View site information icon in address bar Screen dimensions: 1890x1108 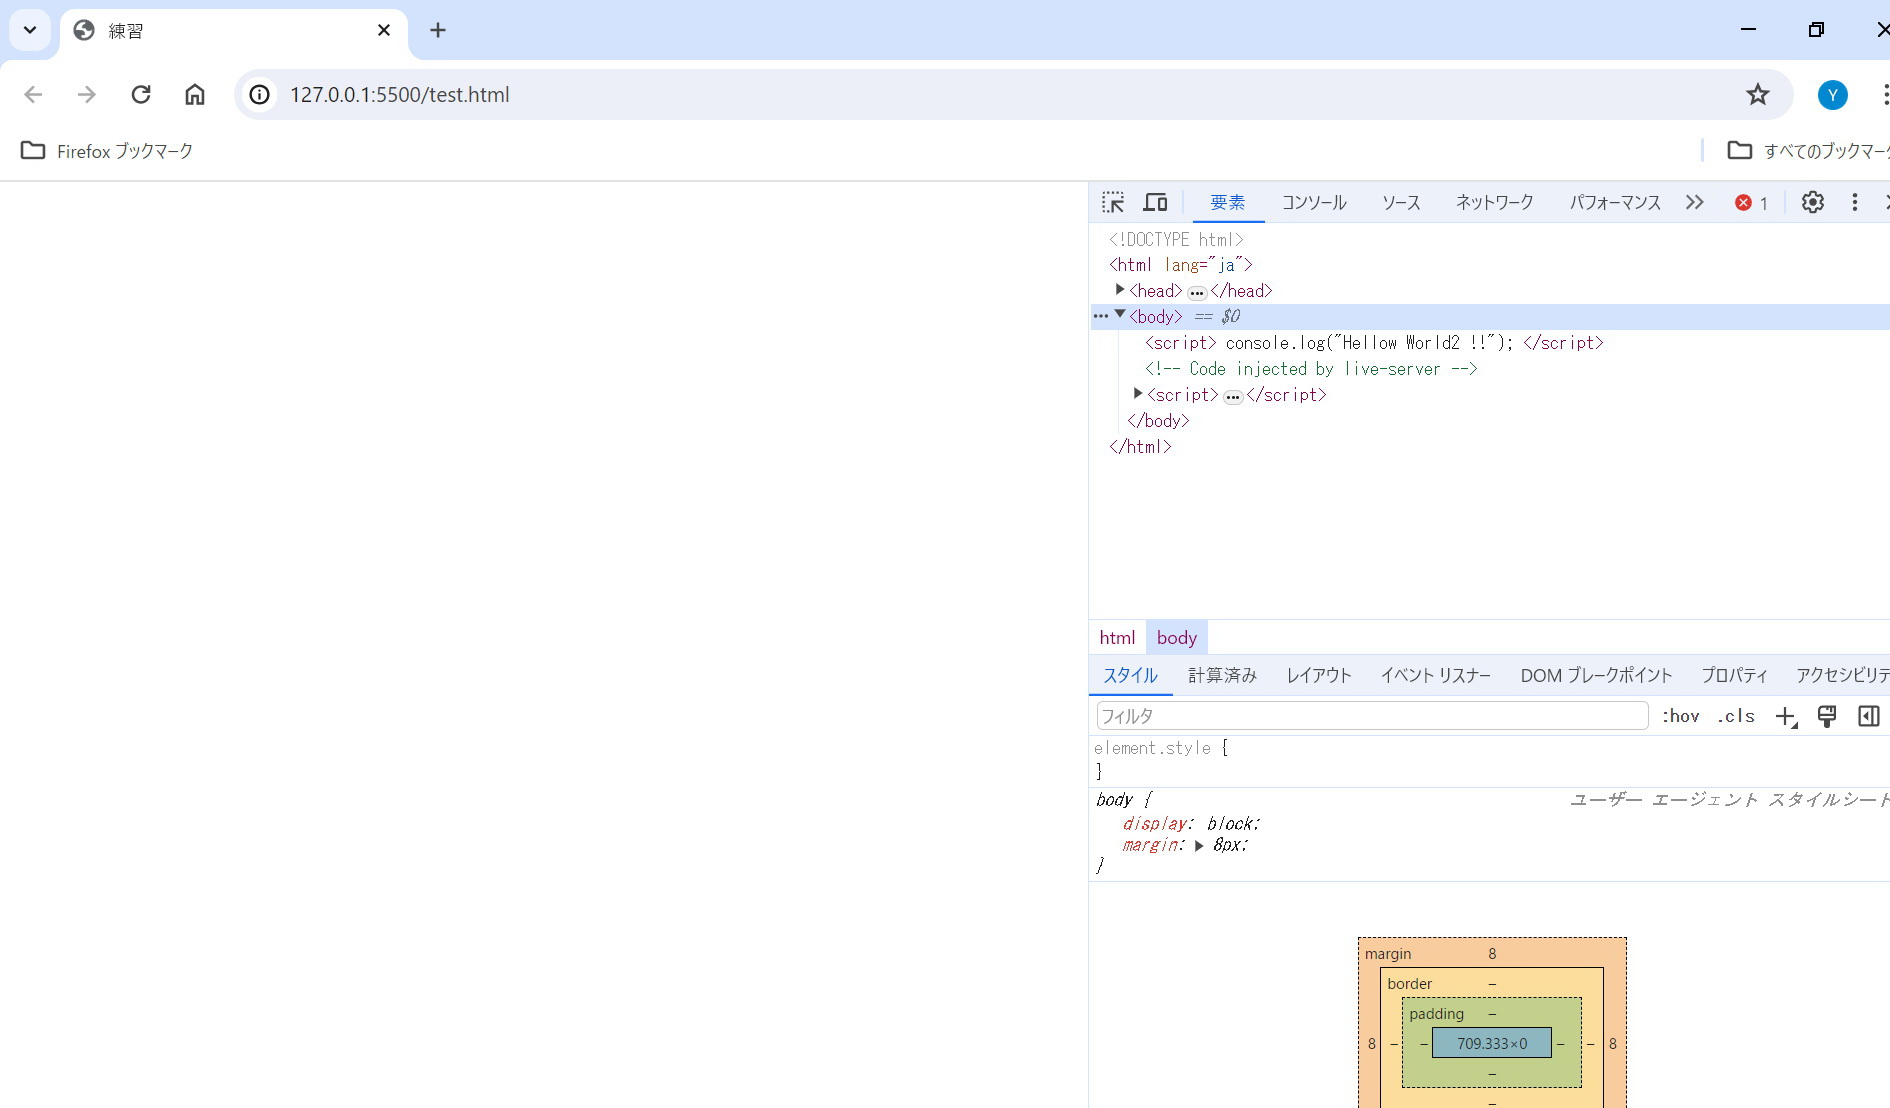[x=259, y=94]
